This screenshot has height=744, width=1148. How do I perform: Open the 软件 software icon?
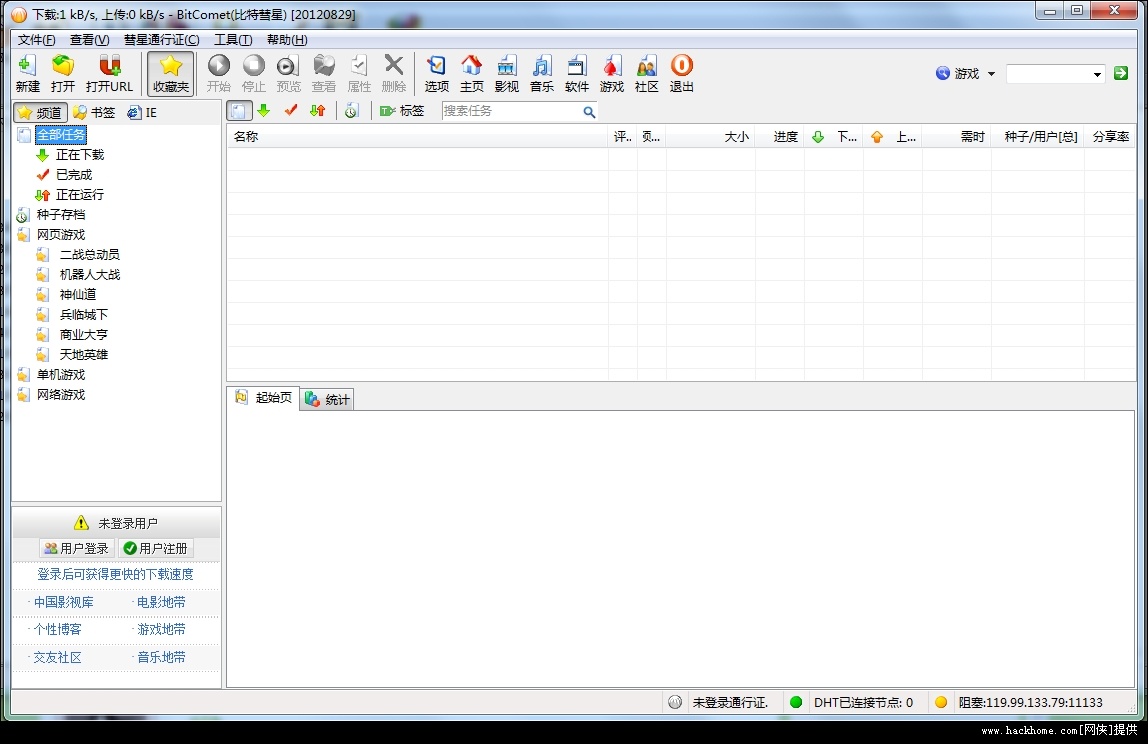click(x=577, y=73)
